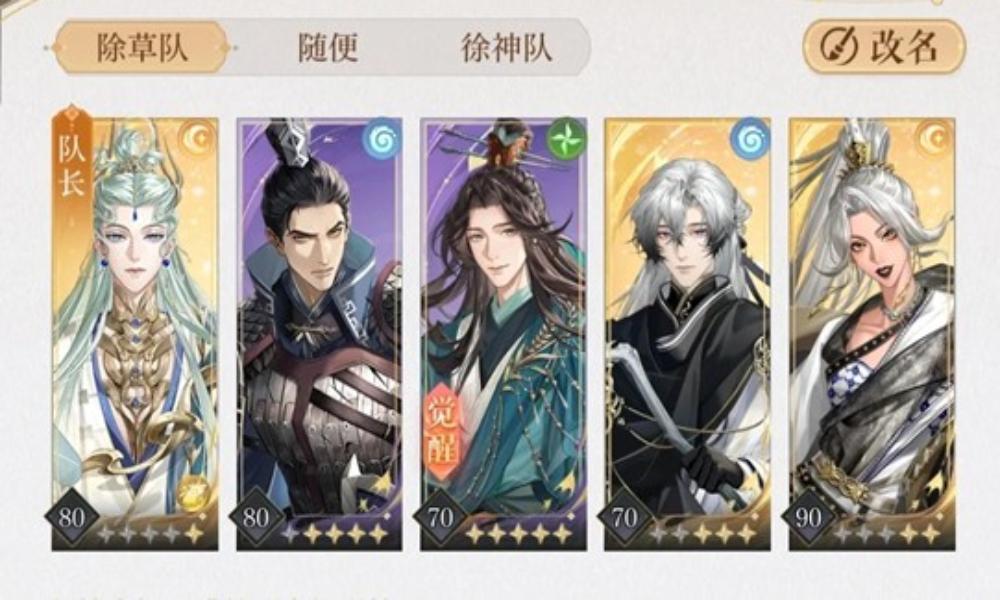The height and width of the screenshot is (600, 1000).
Task: Tap the level 90 diamond badge
Action: click(x=808, y=517)
